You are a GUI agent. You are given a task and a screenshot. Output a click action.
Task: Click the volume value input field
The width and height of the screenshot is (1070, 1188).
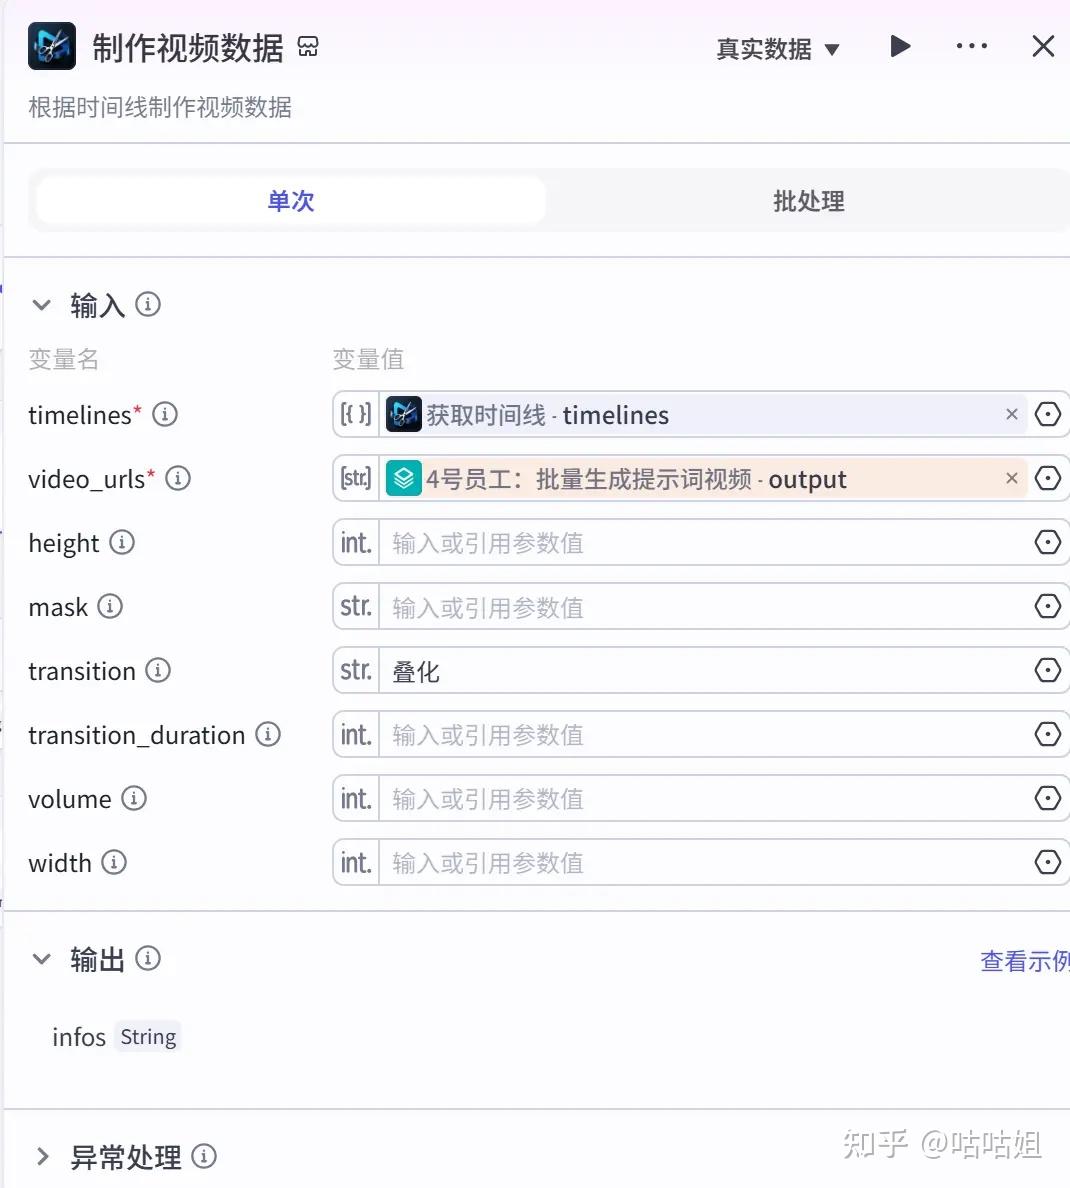[x=700, y=799]
